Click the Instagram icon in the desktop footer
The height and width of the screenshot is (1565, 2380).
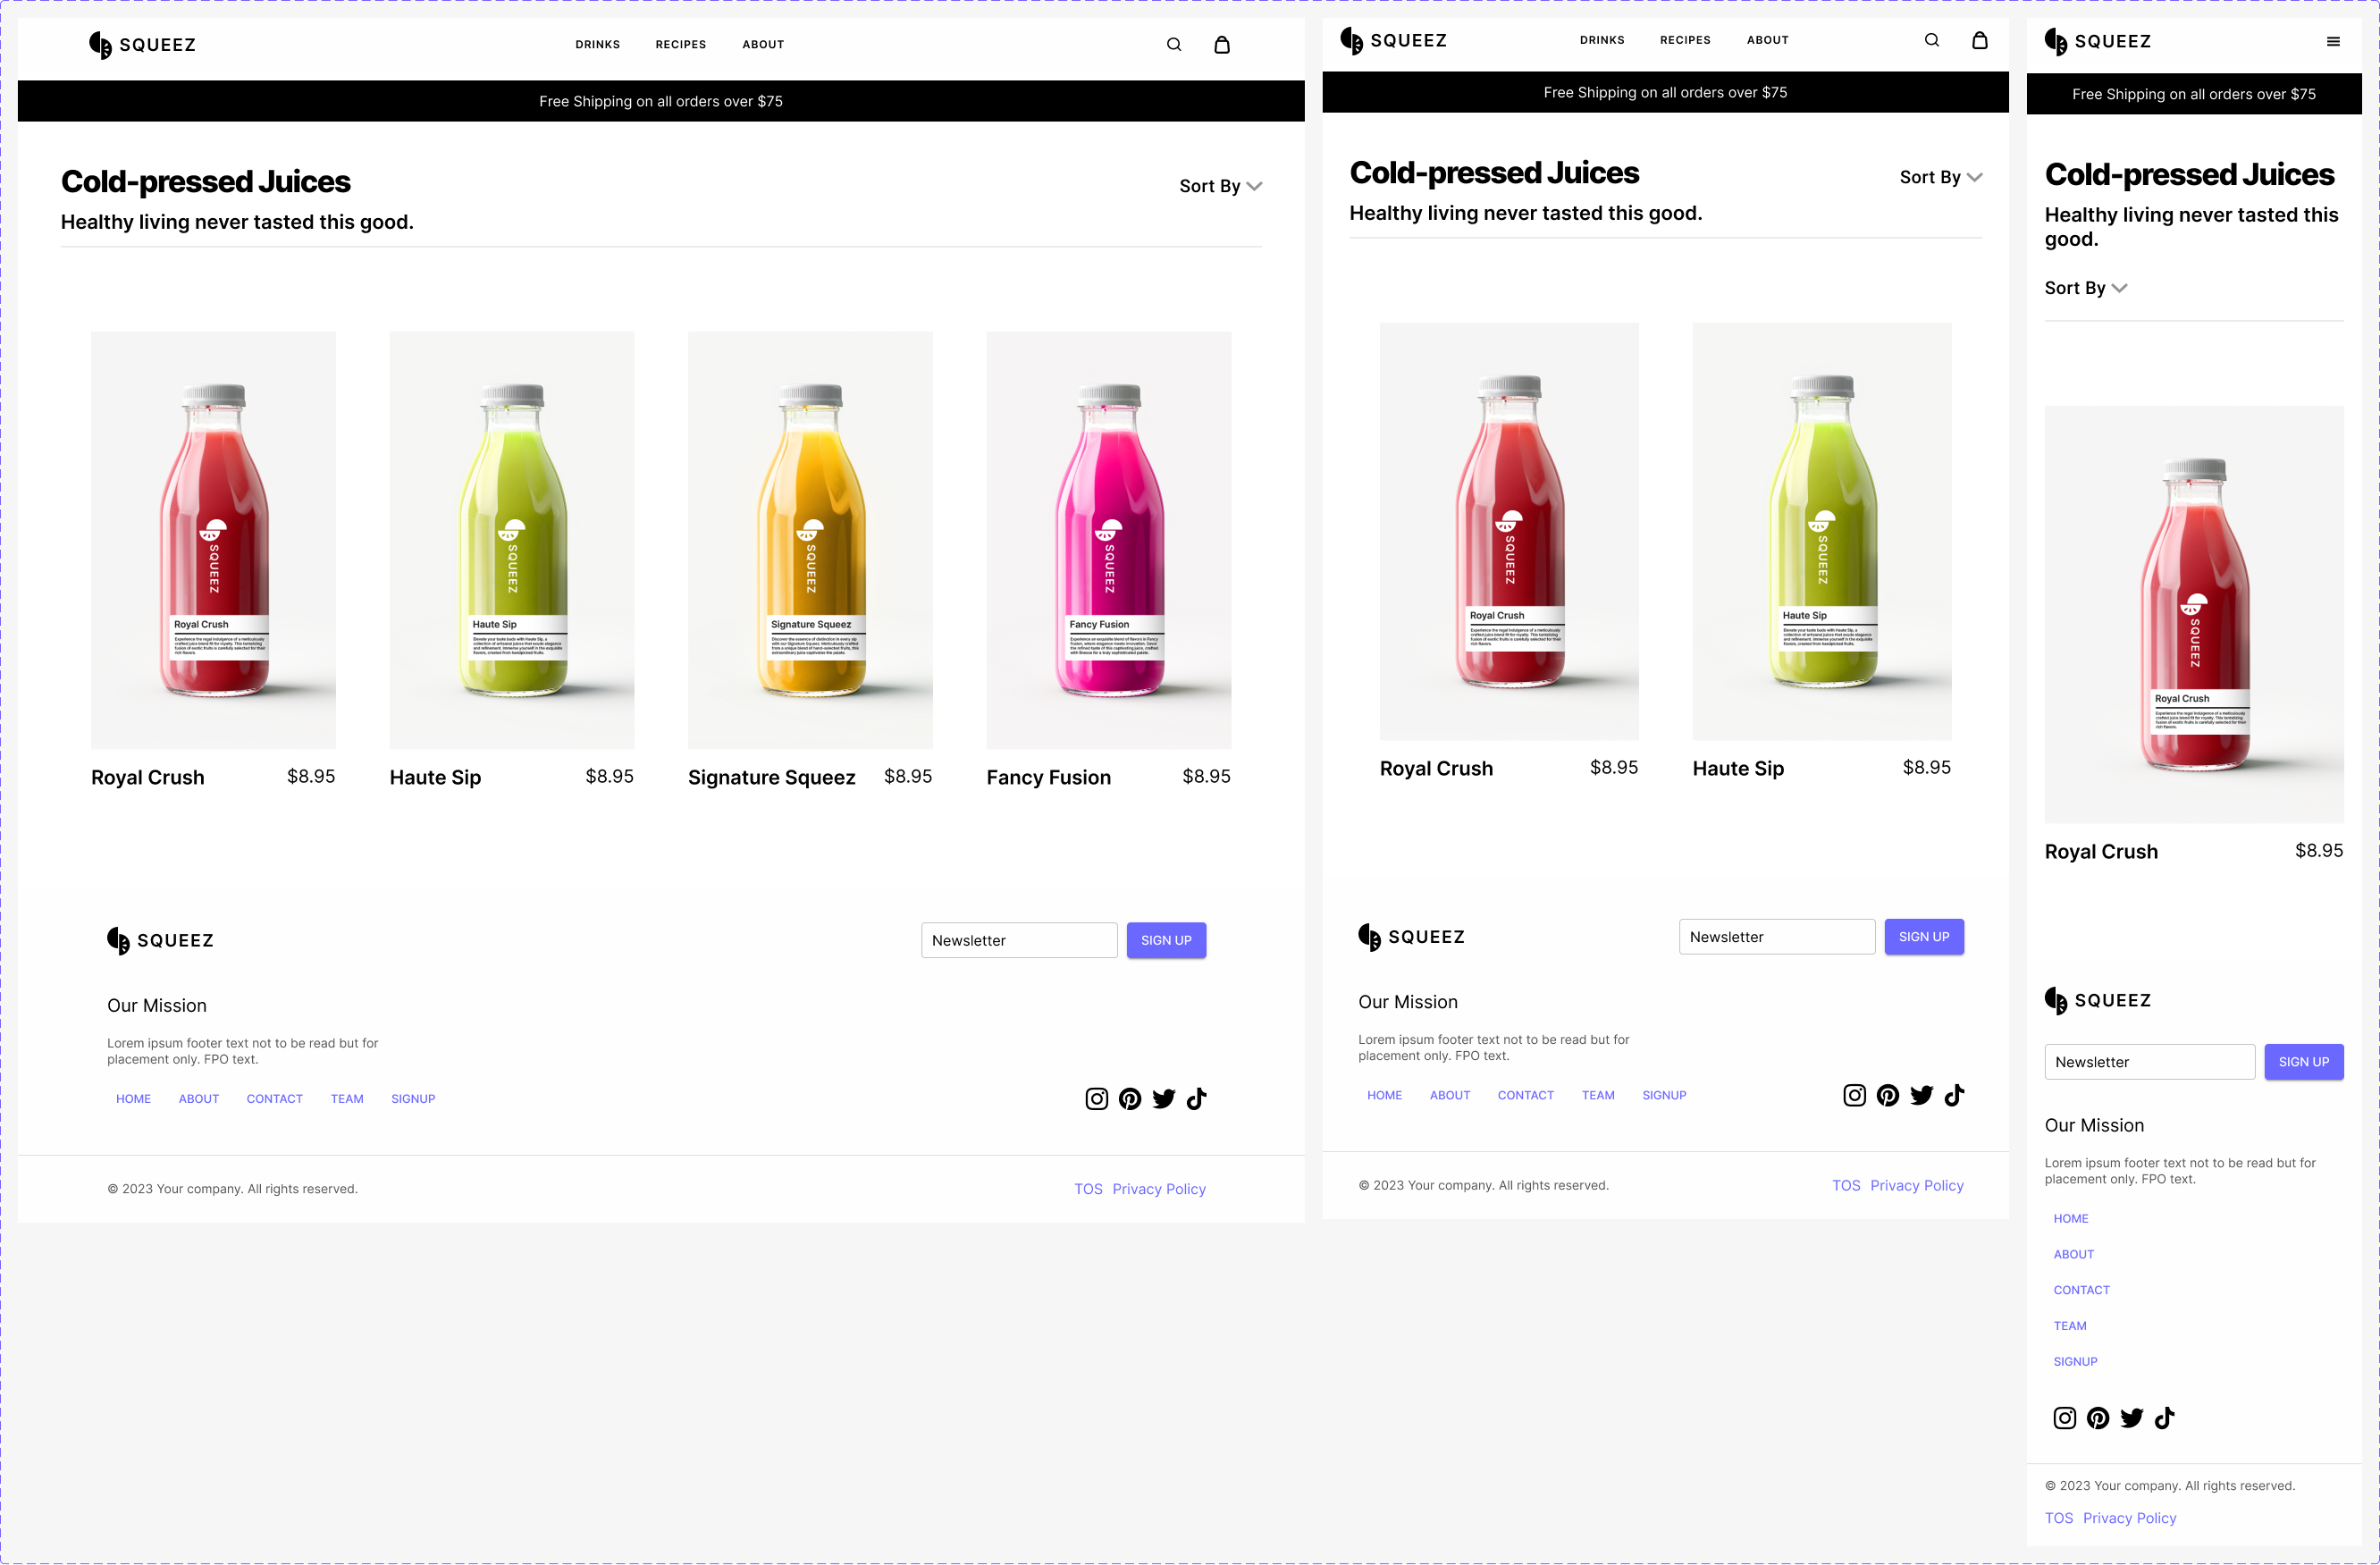click(x=1096, y=1098)
